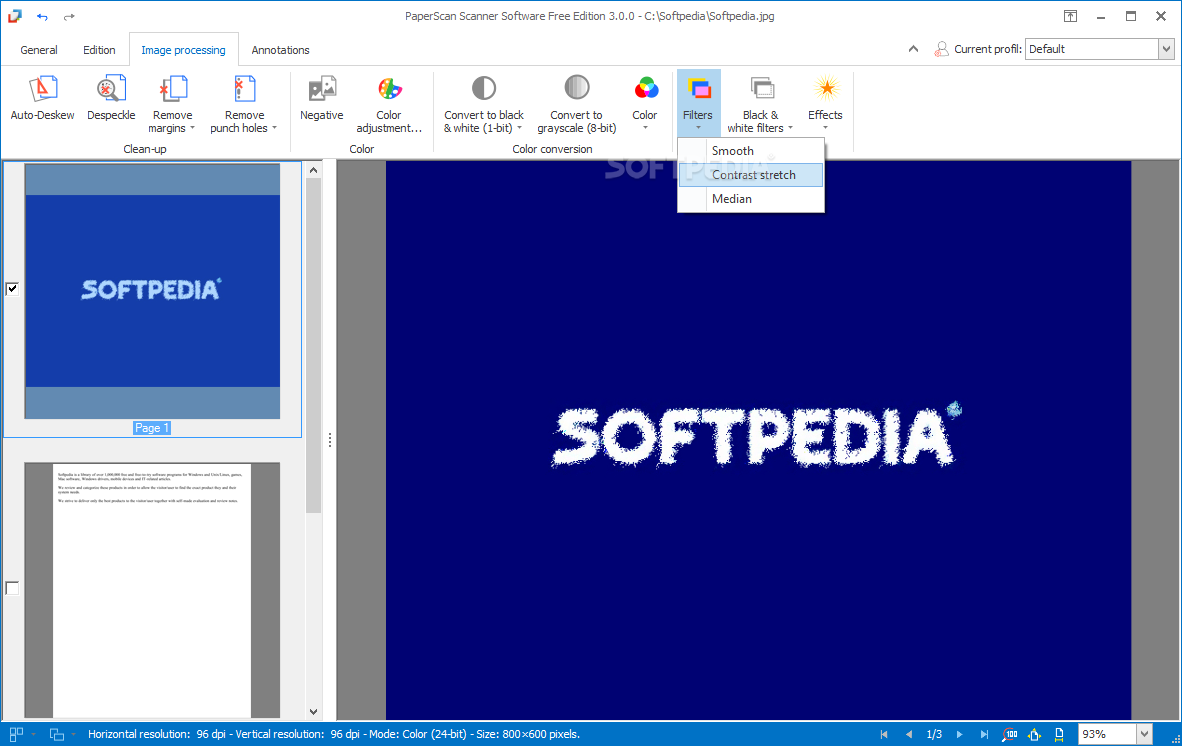Screen dimensions: 1182x746
Task: Click the thumbnail layout icon in status bar
Action: [16, 734]
